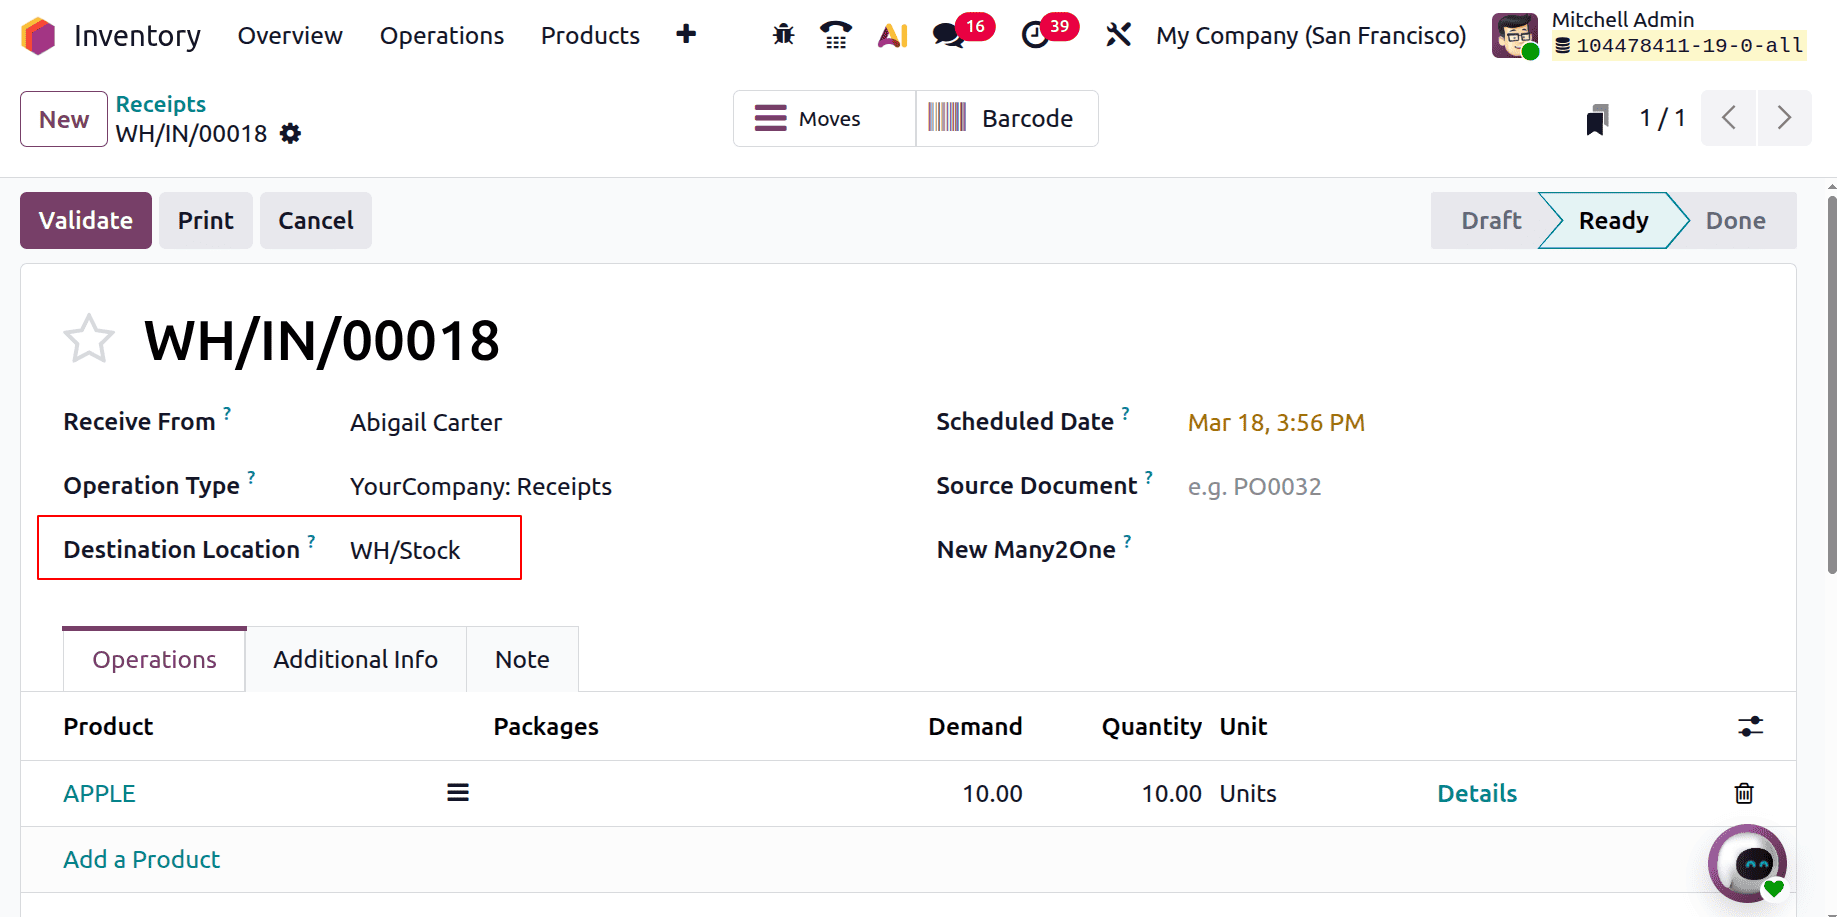1837x917 pixels.
Task: Open Details for the APPLE line
Action: (1477, 793)
